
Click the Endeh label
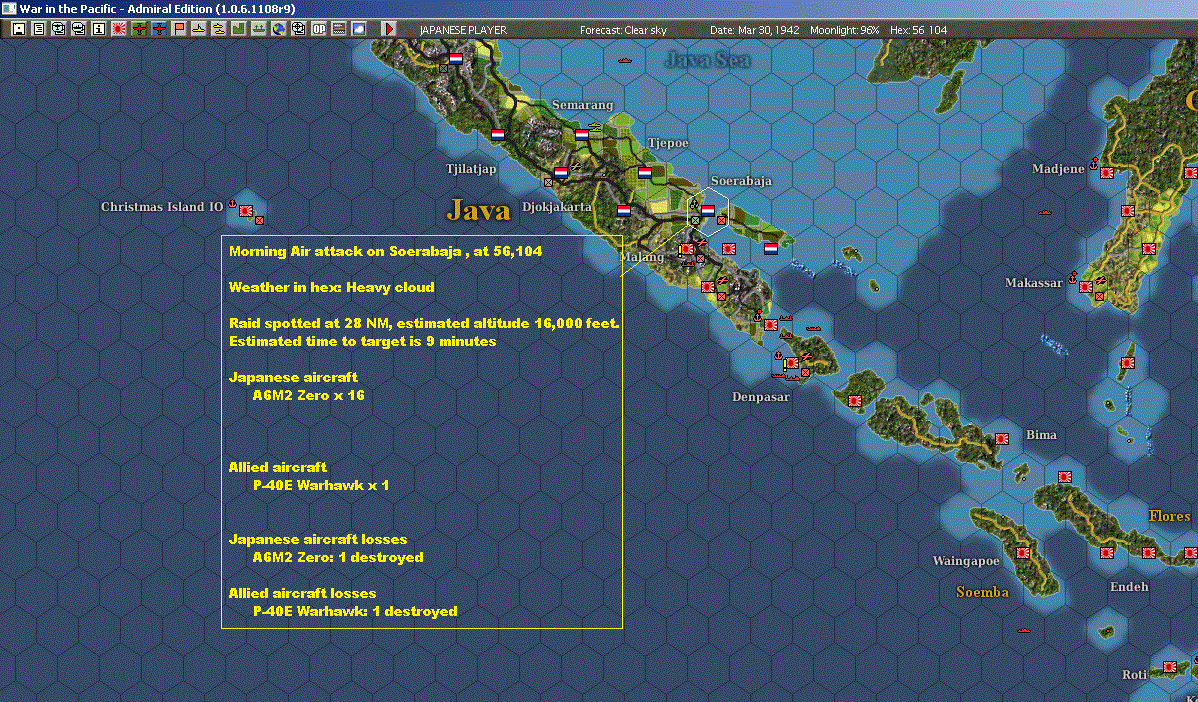tap(1129, 587)
